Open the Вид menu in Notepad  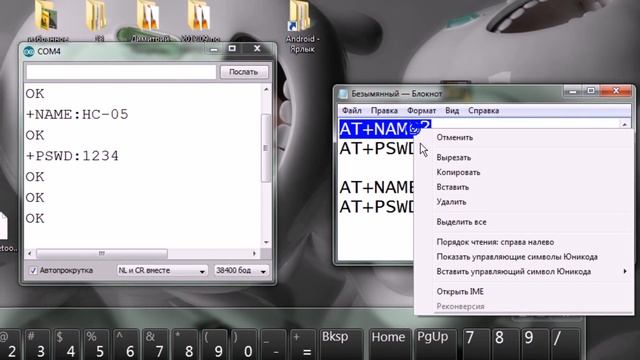coord(452,111)
